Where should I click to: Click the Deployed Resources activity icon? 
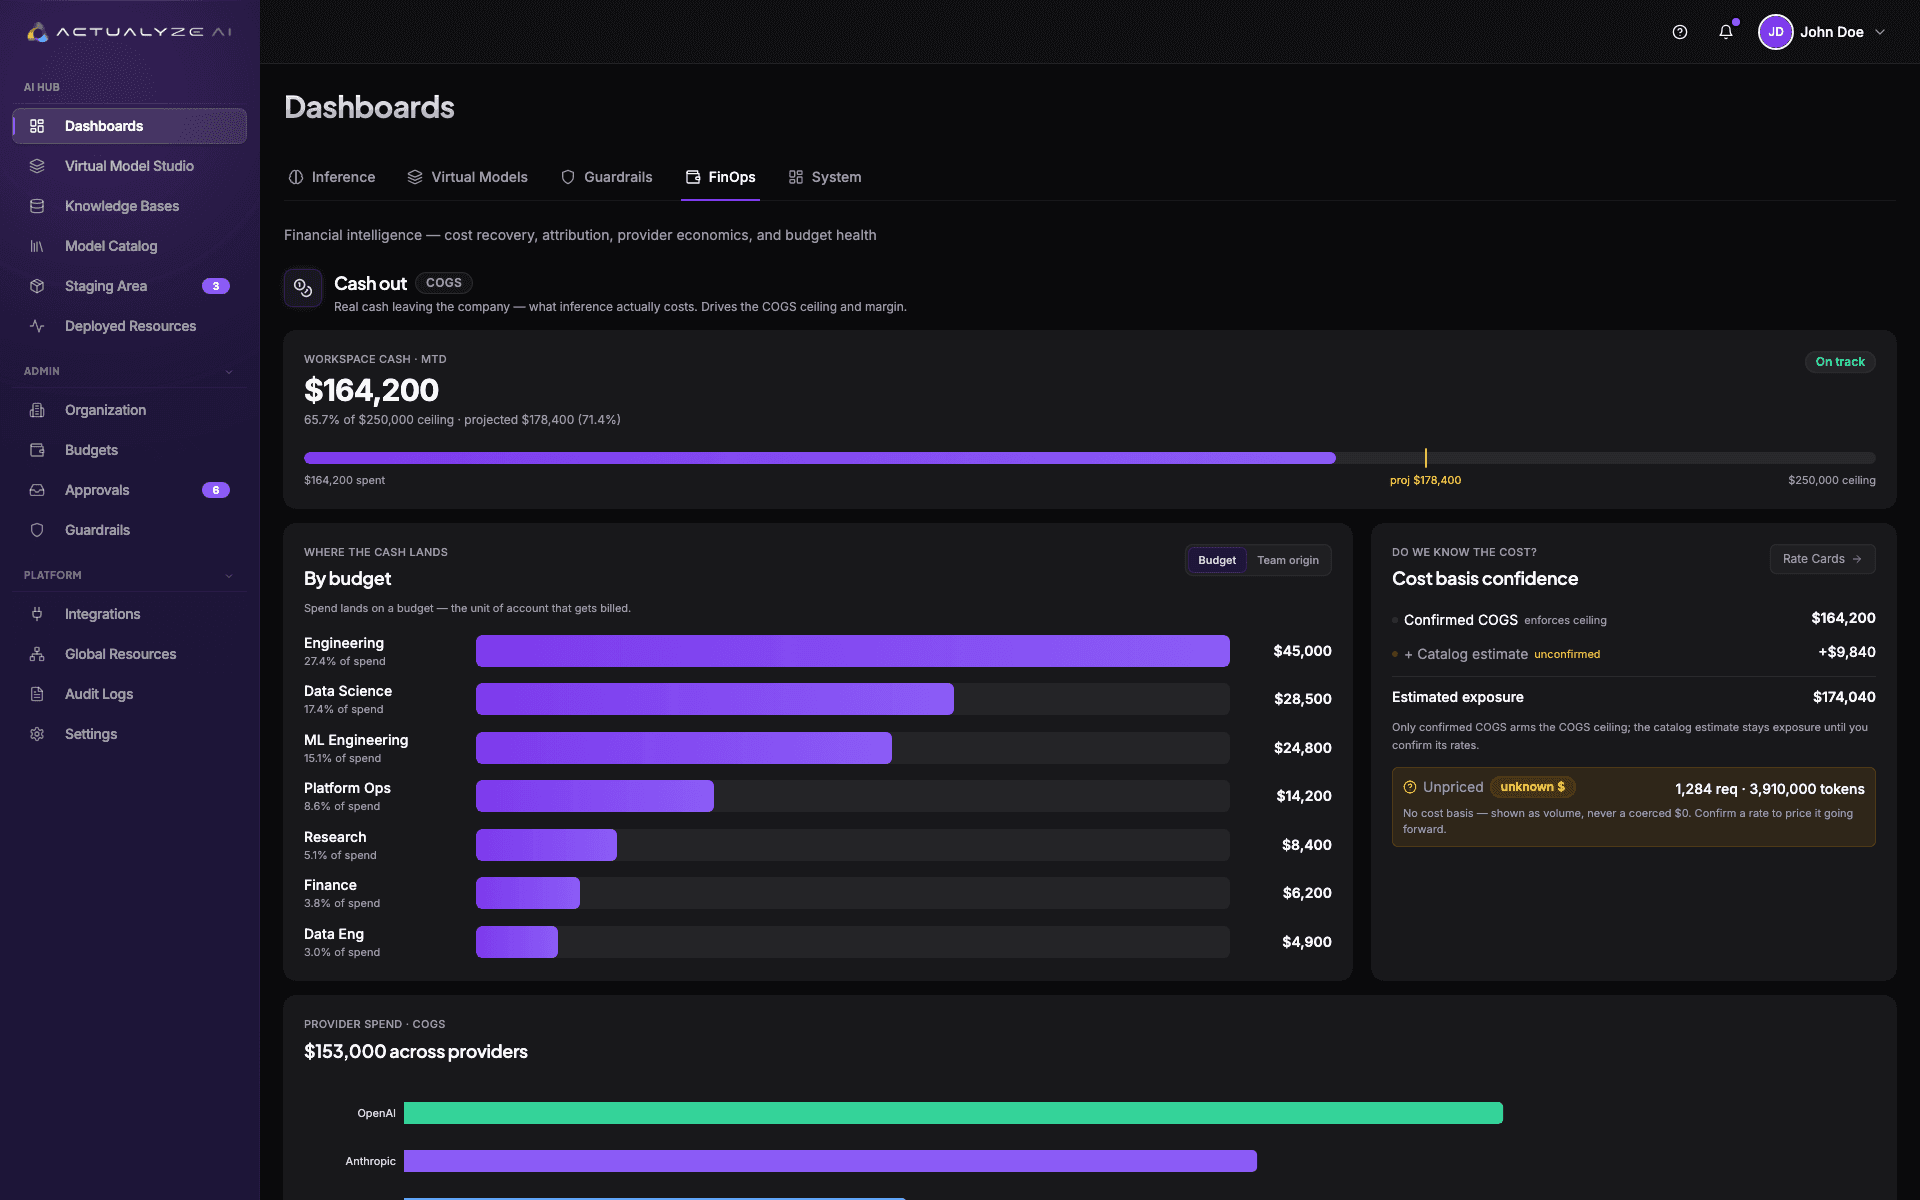click(37, 326)
